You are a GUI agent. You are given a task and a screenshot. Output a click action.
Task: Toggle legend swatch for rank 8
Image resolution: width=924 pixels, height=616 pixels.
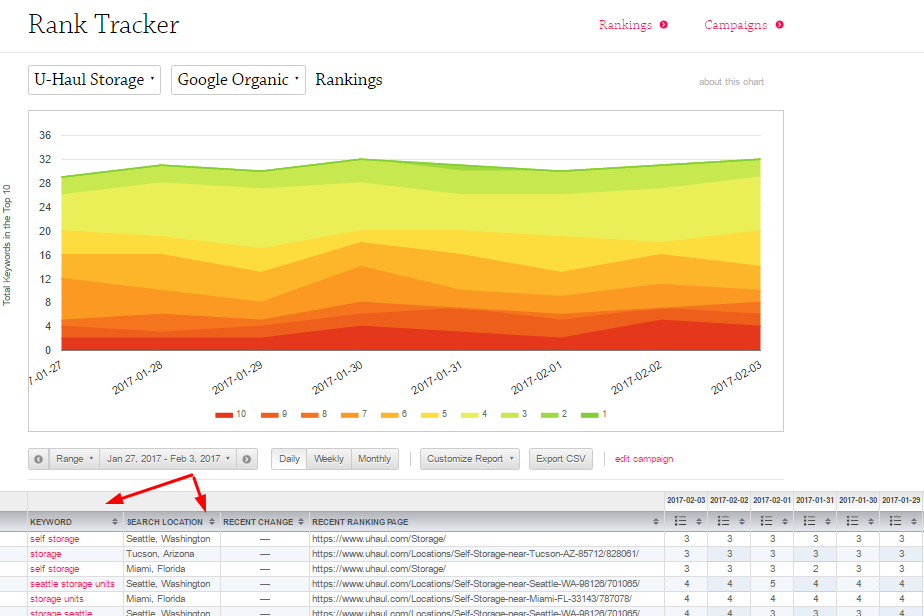[x=309, y=415]
